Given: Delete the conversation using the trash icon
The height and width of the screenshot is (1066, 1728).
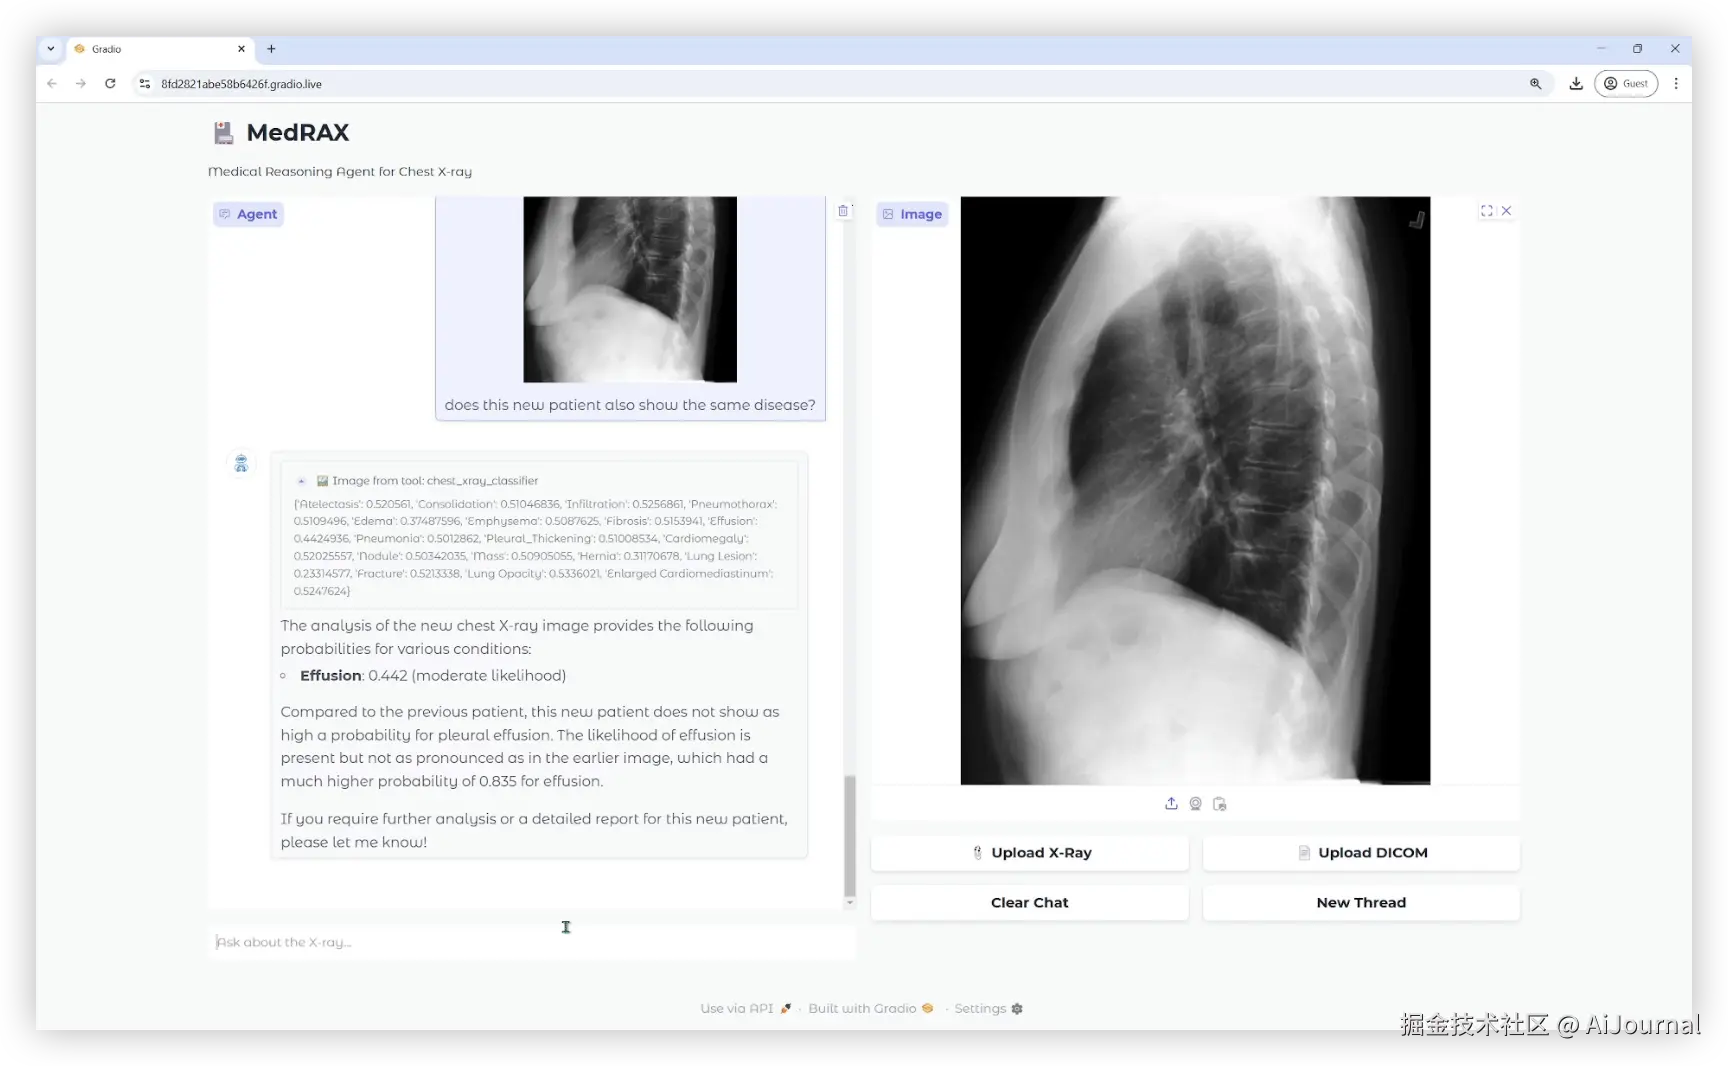Looking at the screenshot, I should tap(843, 211).
